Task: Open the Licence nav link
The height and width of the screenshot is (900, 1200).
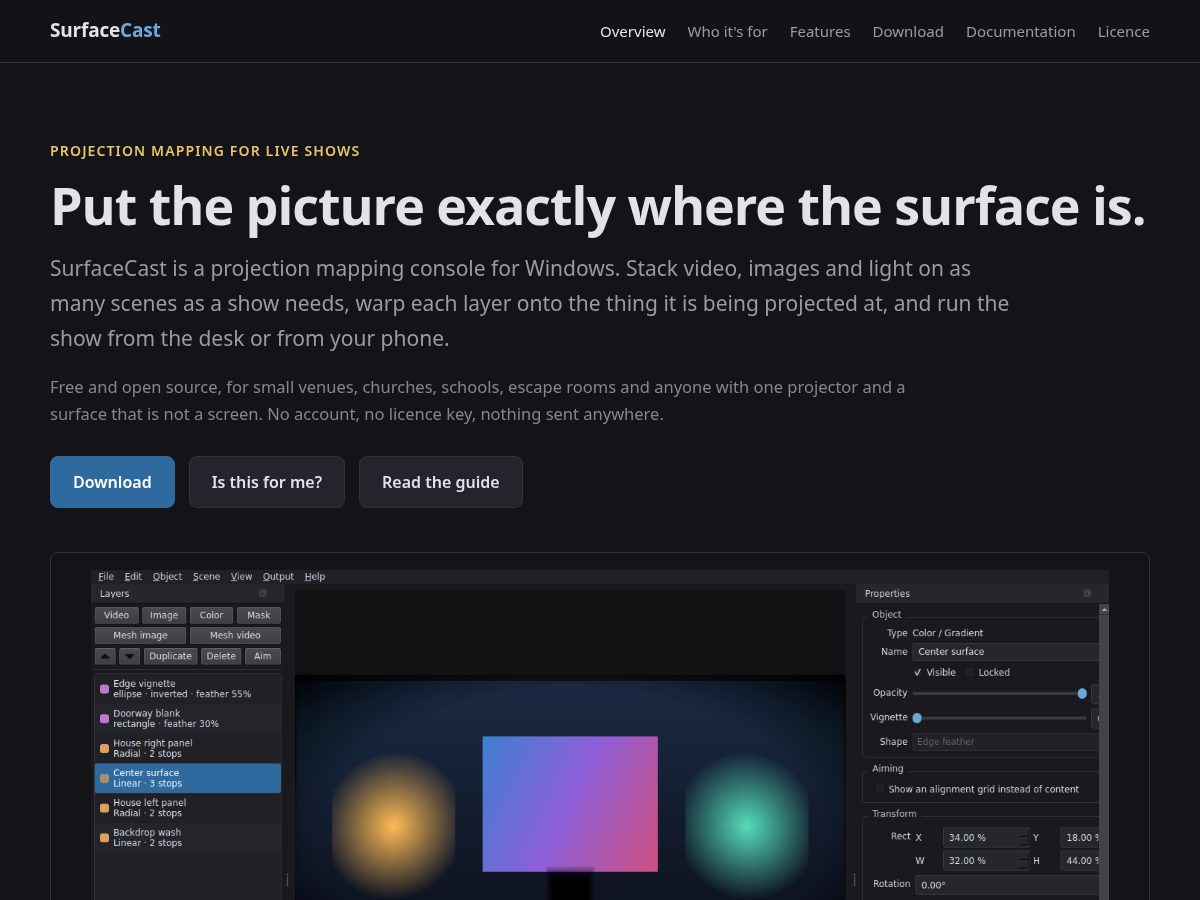Action: tap(1124, 32)
